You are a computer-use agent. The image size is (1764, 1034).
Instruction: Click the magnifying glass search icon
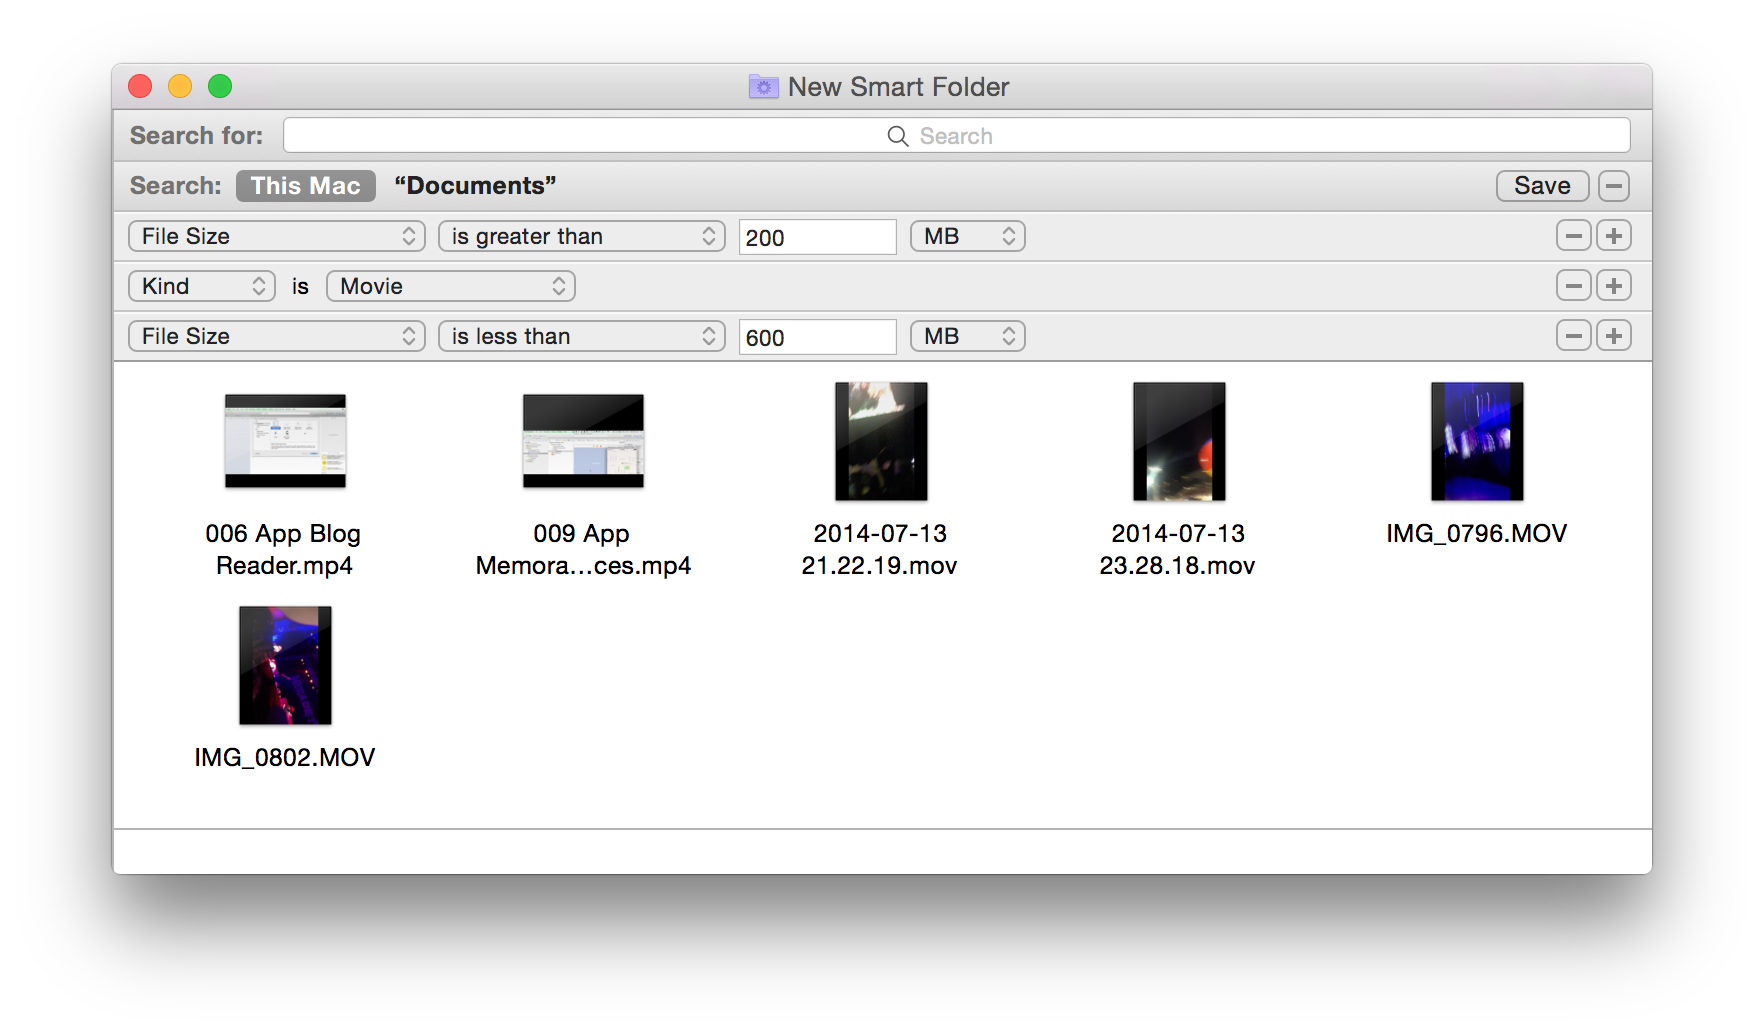(897, 136)
